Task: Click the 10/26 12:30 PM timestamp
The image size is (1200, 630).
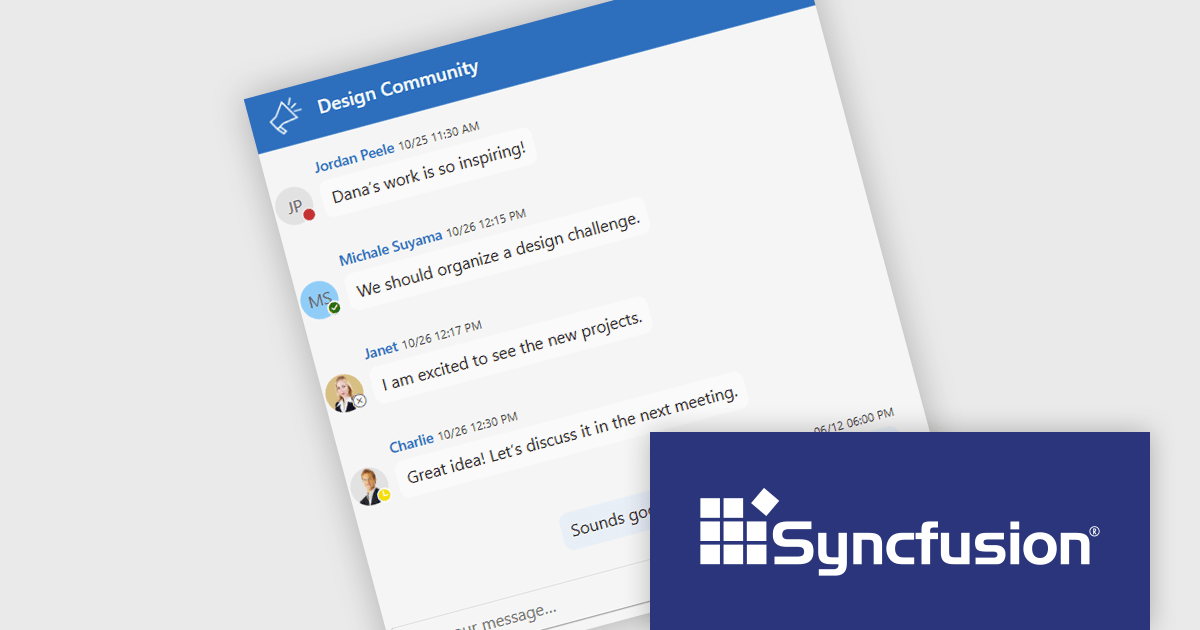Action: click(x=478, y=427)
